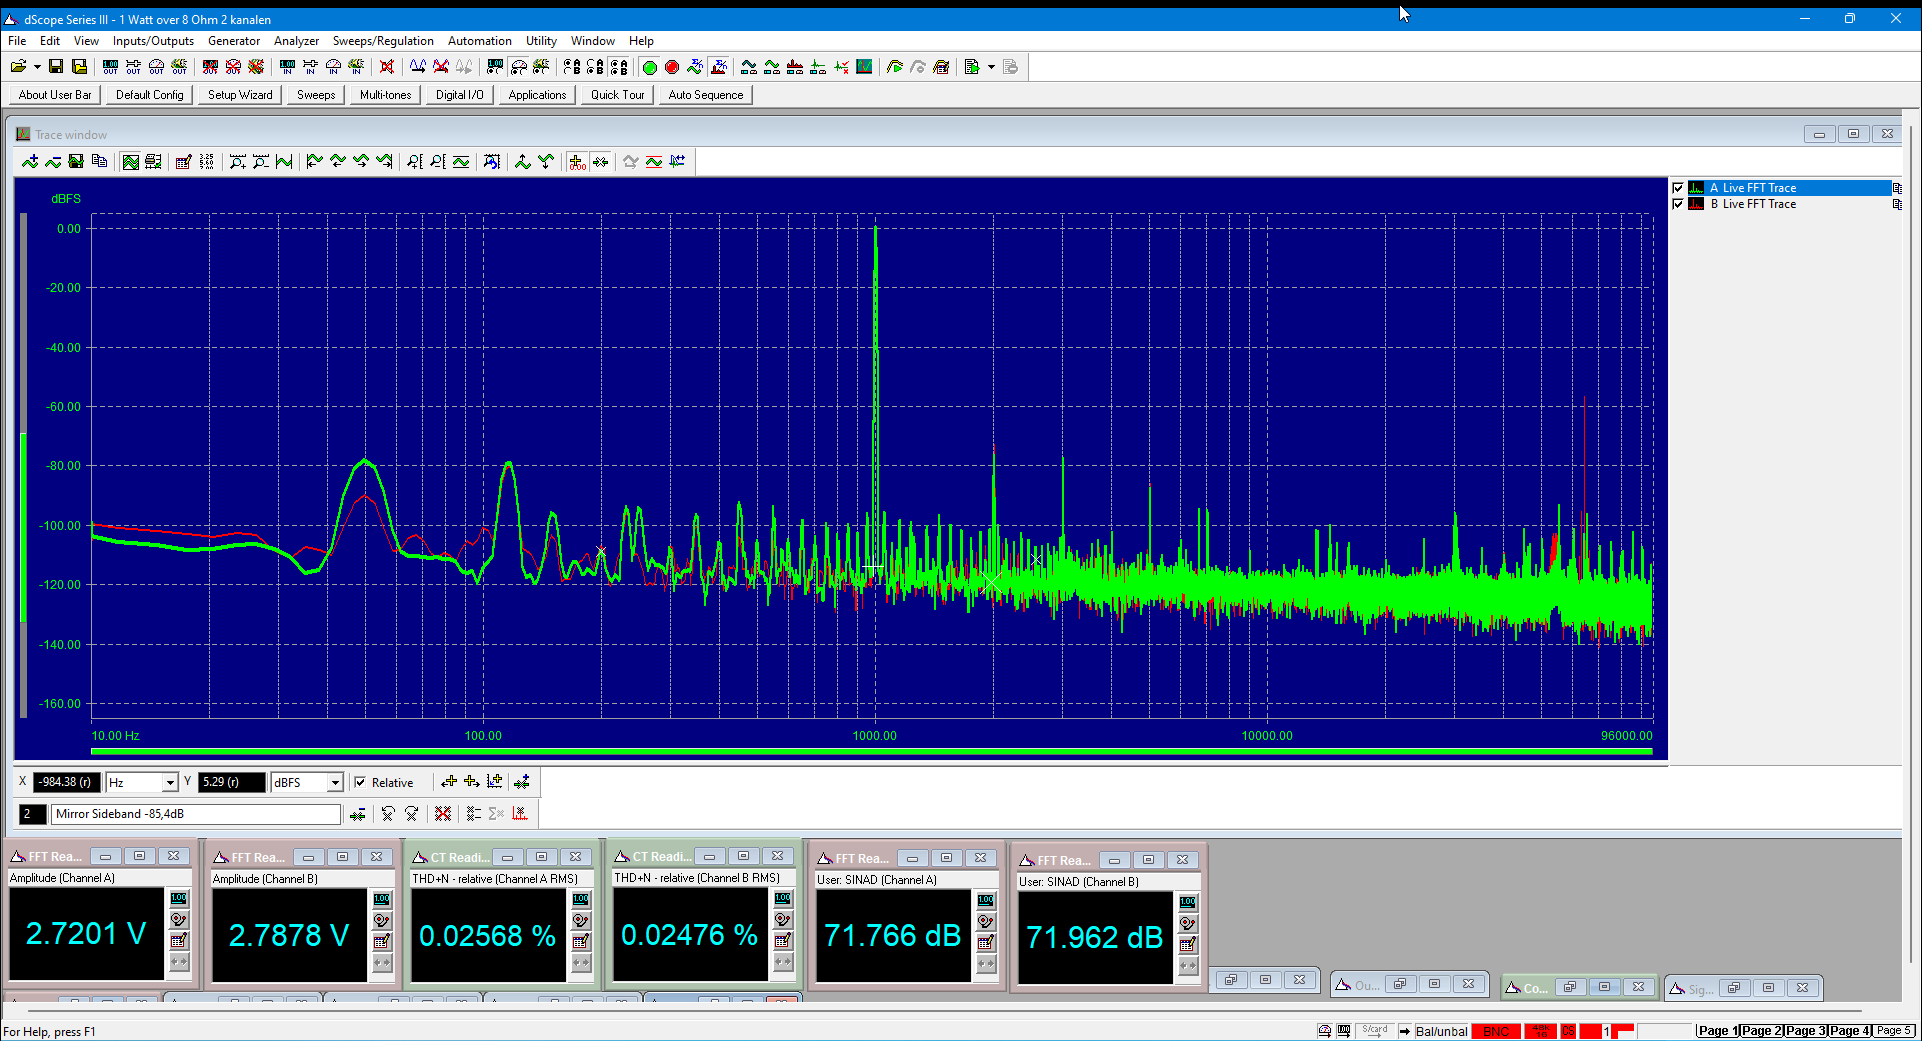Click the remove trace icon in Trace window
The height and width of the screenshot is (1041, 1922).
click(53, 162)
